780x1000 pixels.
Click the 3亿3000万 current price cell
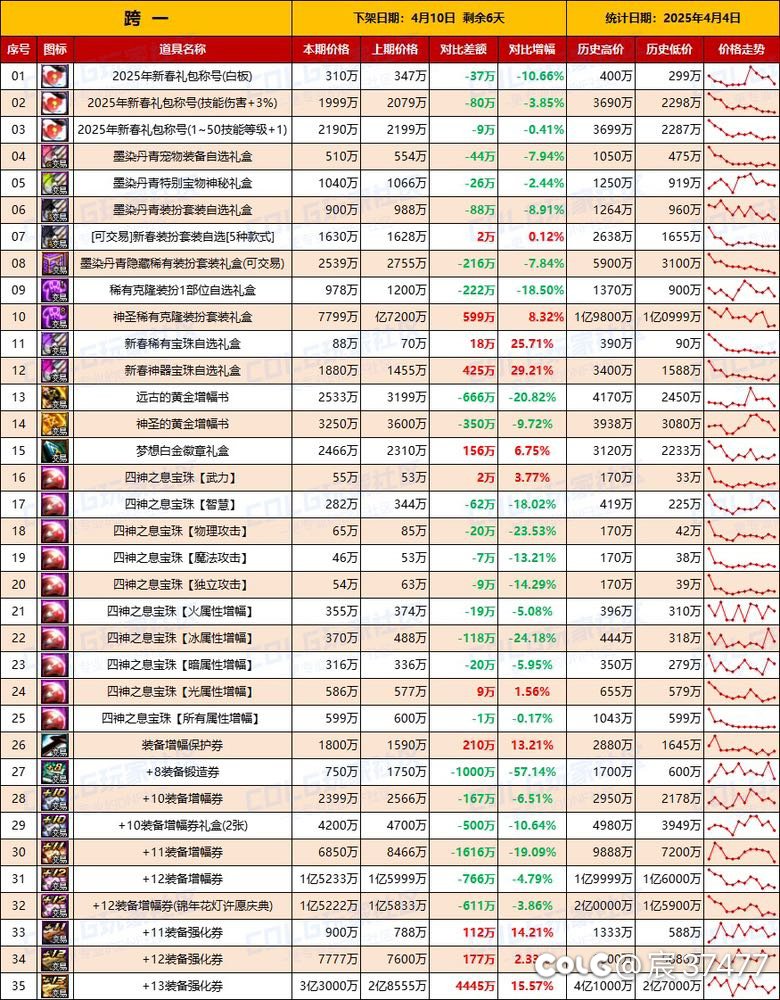tap(328, 986)
